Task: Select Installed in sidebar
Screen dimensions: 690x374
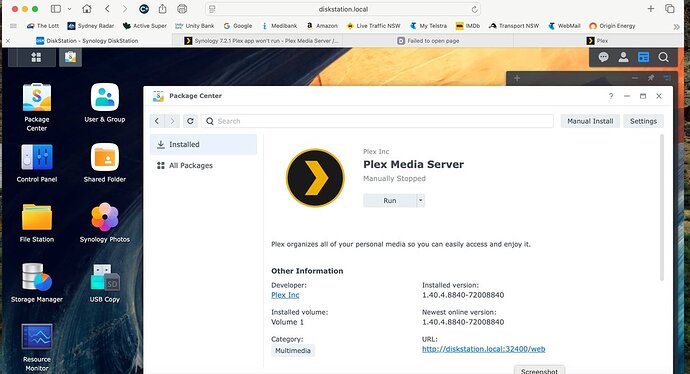Action: (x=203, y=144)
